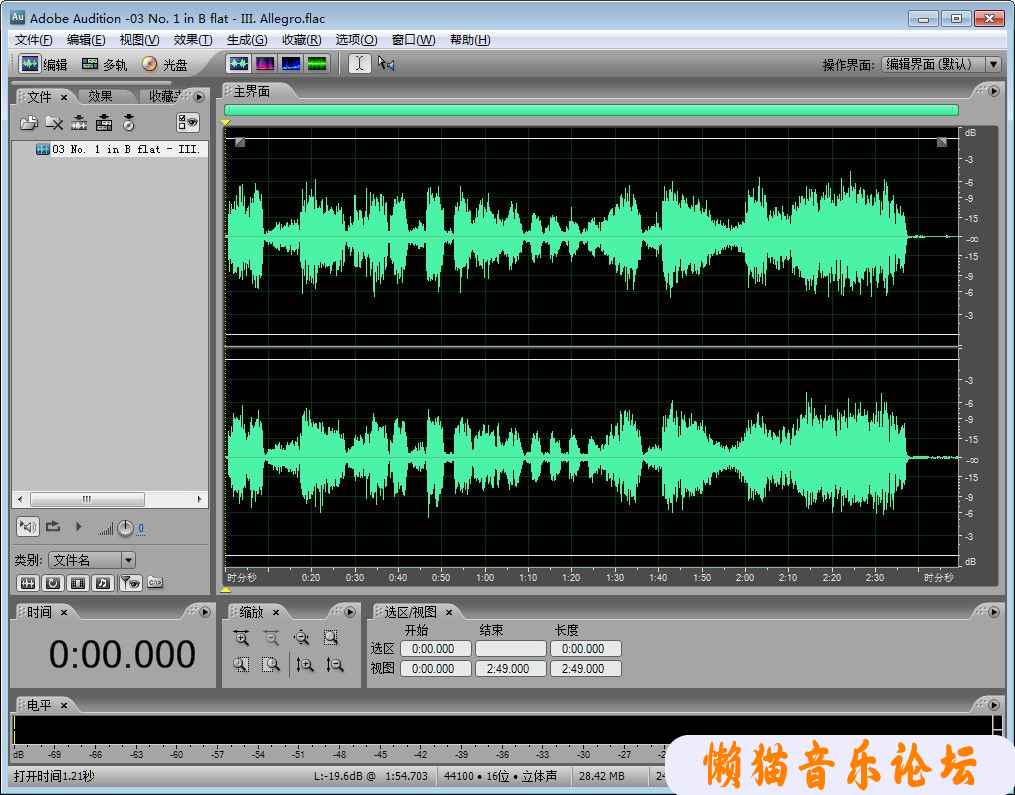This screenshot has height=795, width=1015.
Task: Click the insert into CD list icon
Action: [128, 122]
